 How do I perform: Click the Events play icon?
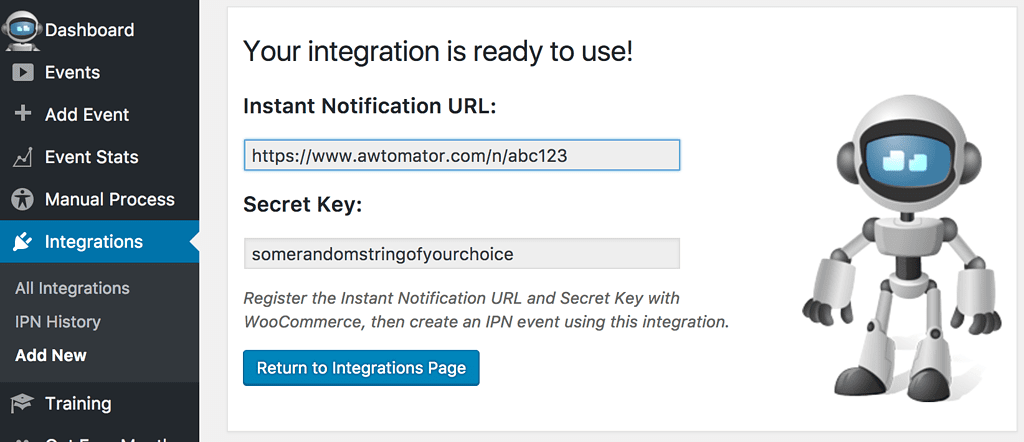pyautogui.click(x=23, y=72)
